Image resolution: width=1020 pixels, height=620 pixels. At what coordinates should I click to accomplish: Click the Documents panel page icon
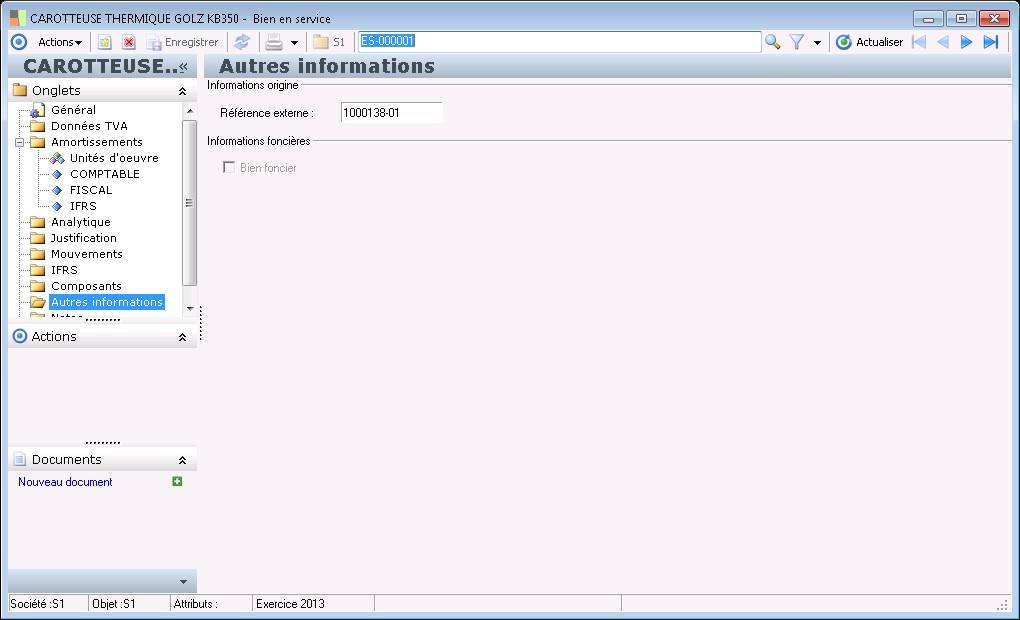tap(20, 459)
